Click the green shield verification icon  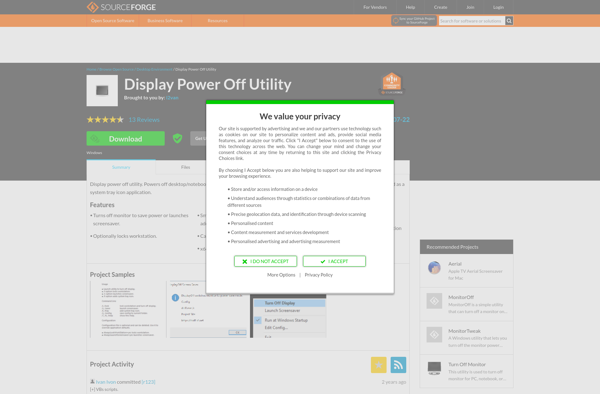point(178,138)
